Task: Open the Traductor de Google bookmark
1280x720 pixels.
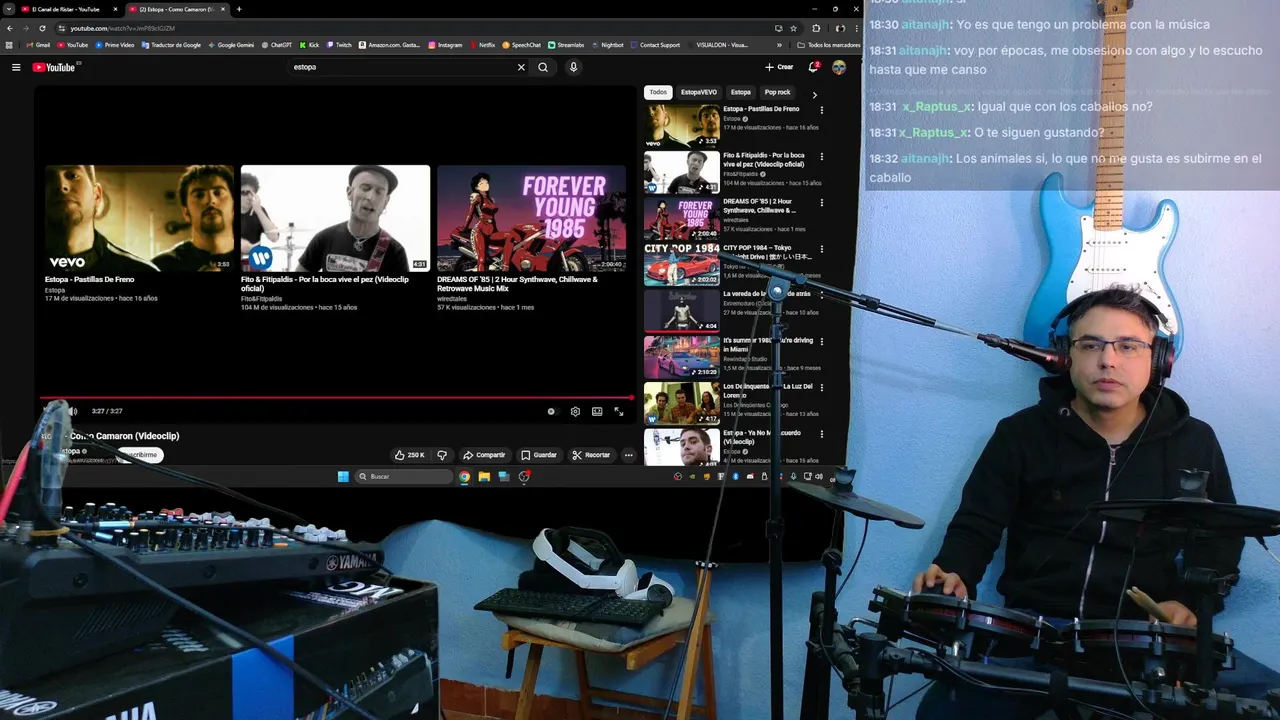Action: (171, 45)
